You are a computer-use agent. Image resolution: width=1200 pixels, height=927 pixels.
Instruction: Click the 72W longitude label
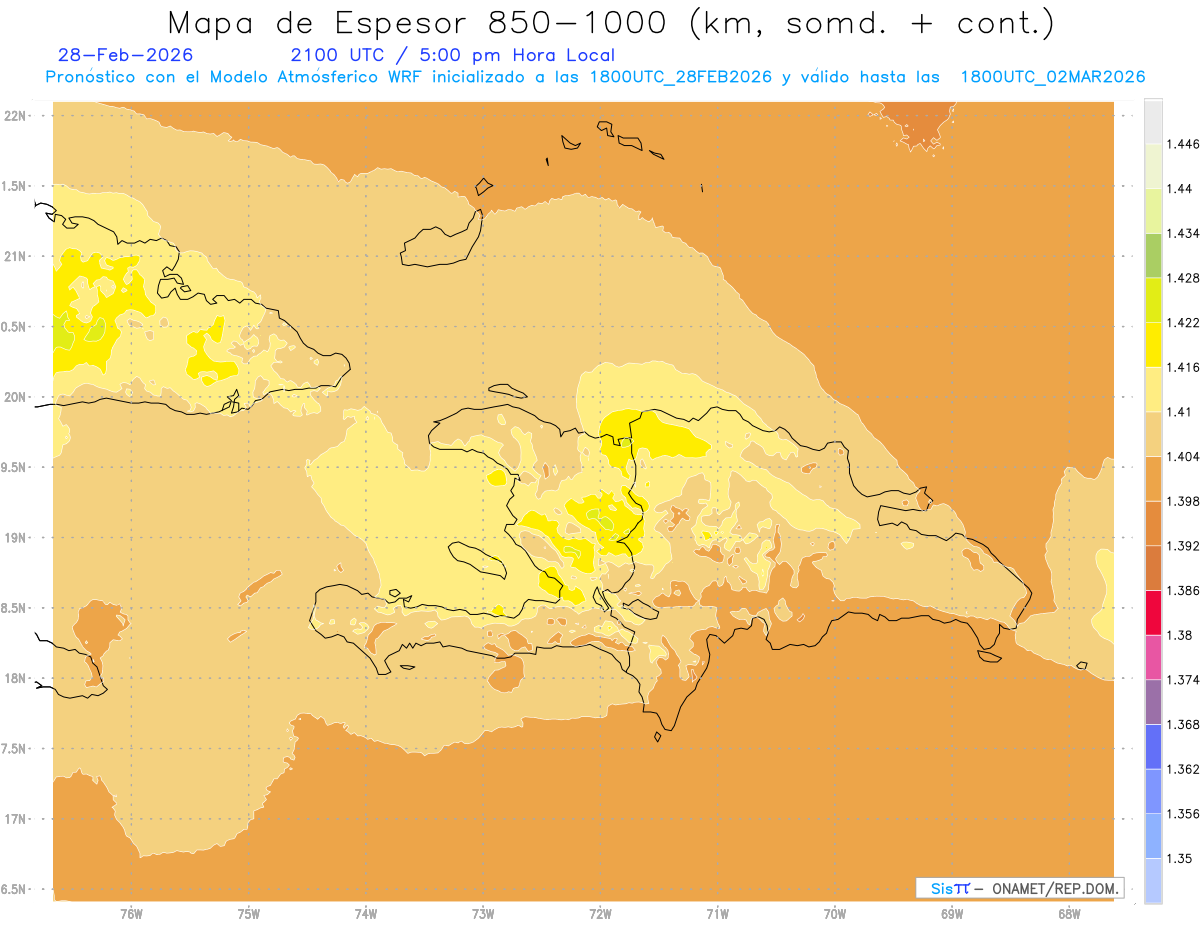coord(600,915)
